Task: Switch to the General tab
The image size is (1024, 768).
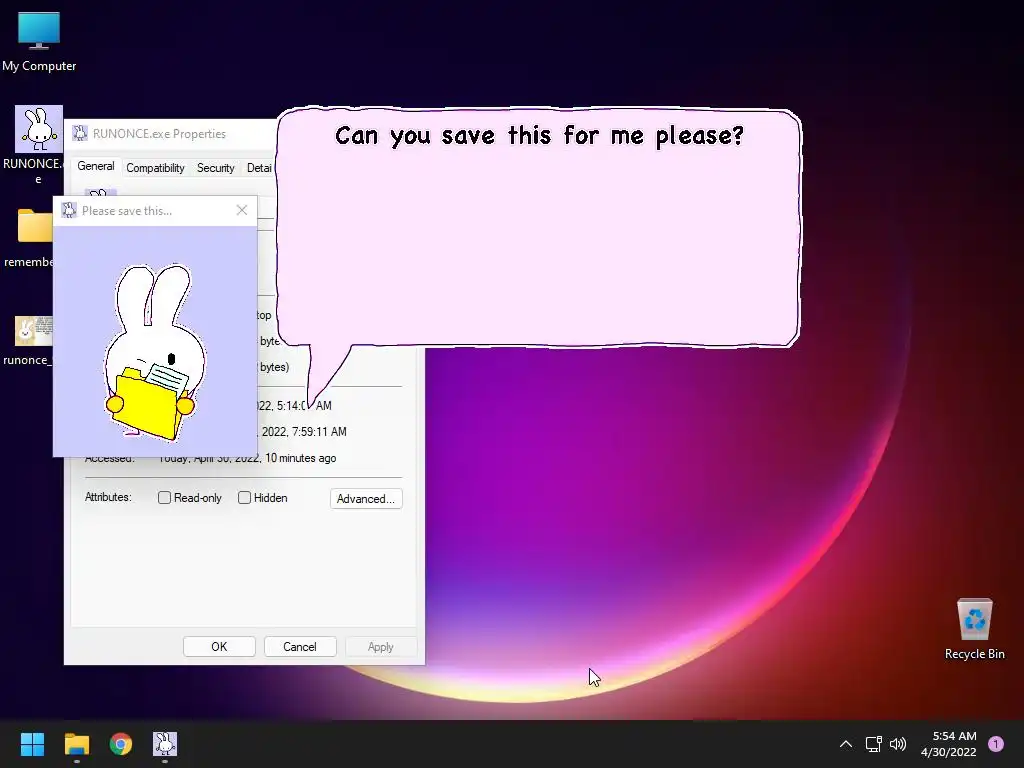Action: (95, 167)
